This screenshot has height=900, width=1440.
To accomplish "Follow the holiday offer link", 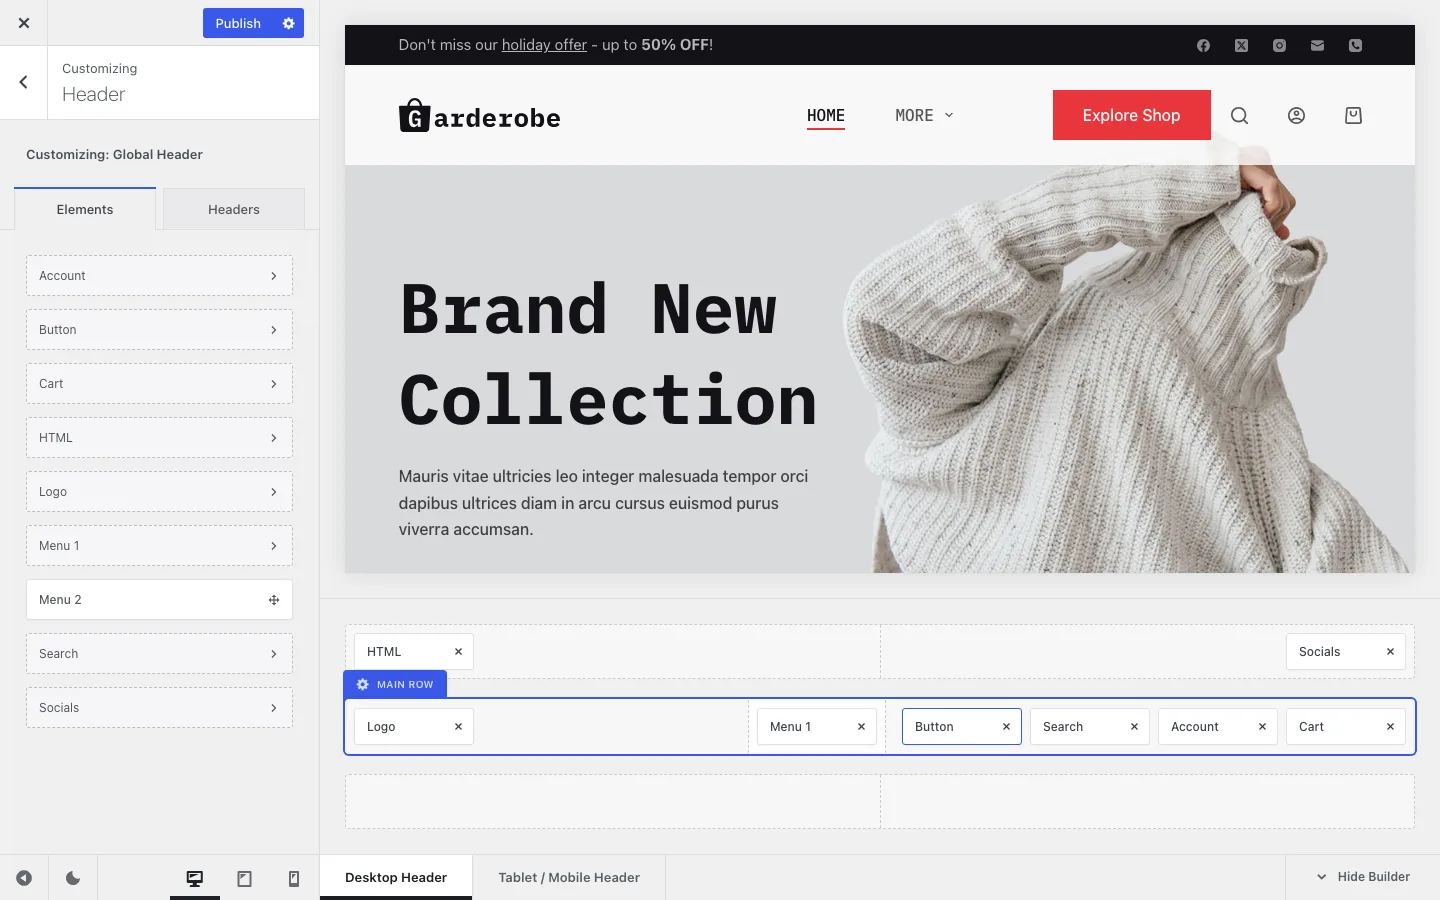I will tap(544, 45).
